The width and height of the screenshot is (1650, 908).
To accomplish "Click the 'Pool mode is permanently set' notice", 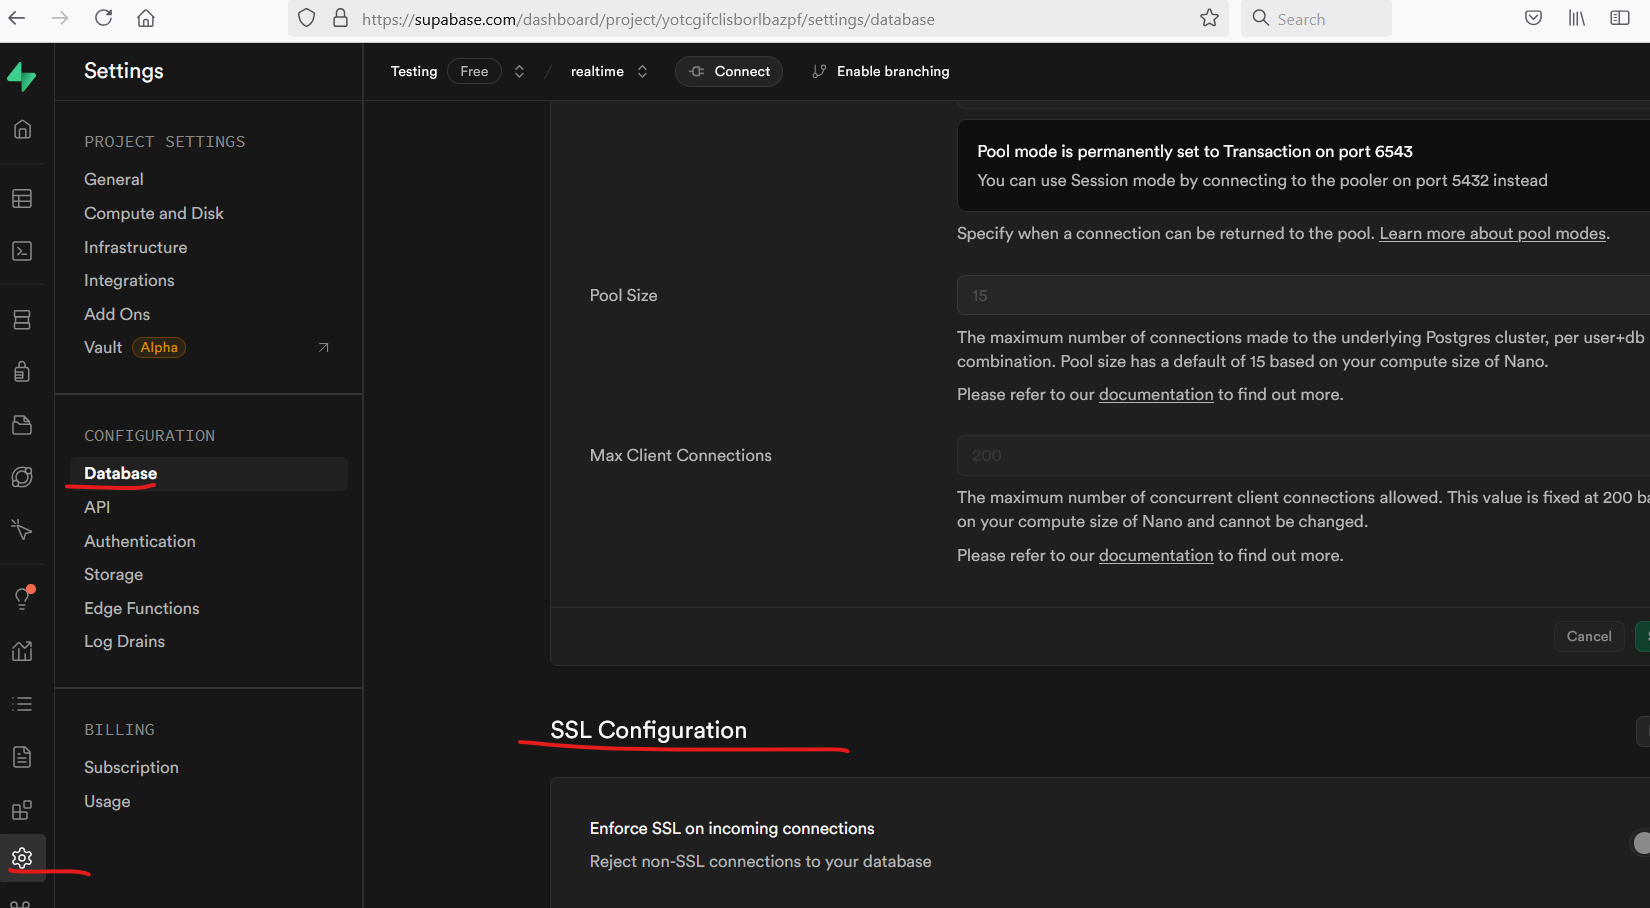I will tap(1303, 165).
